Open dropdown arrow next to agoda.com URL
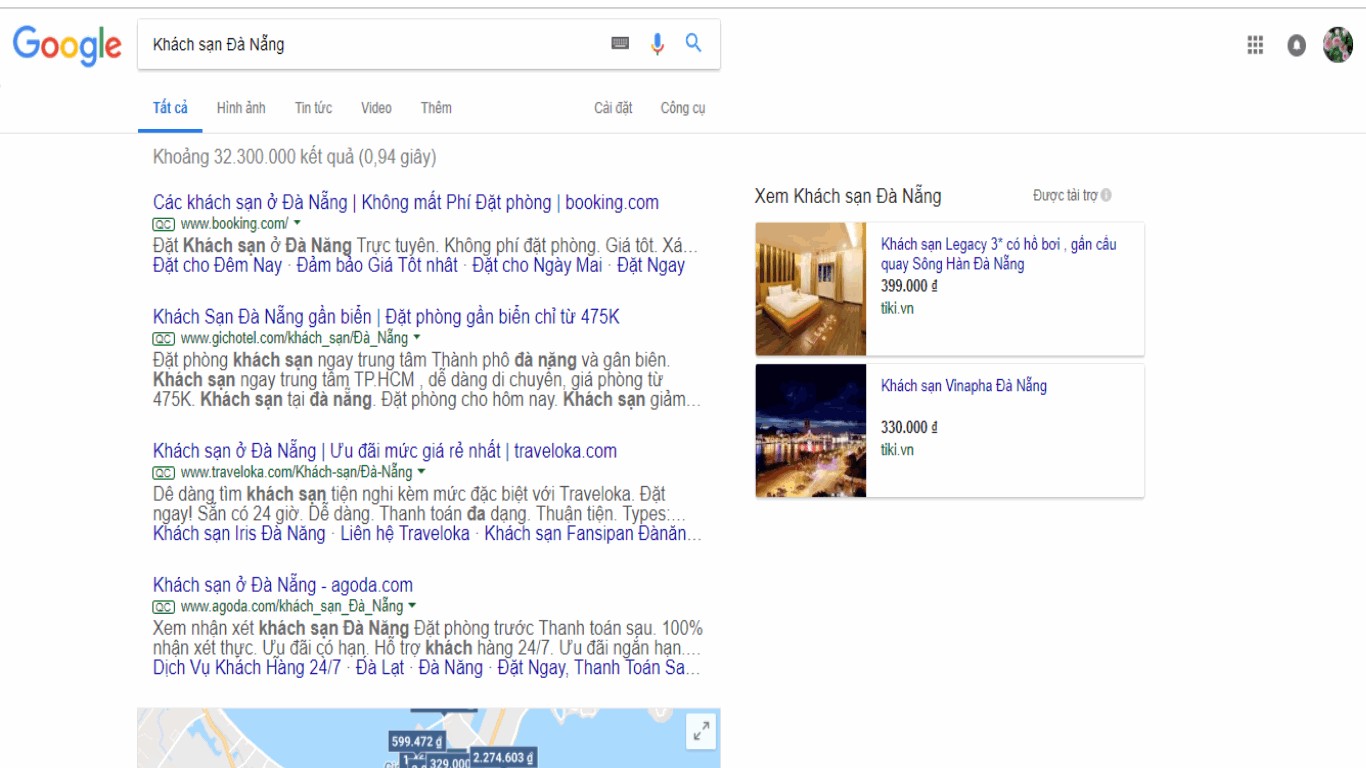 pyautogui.click(x=412, y=606)
